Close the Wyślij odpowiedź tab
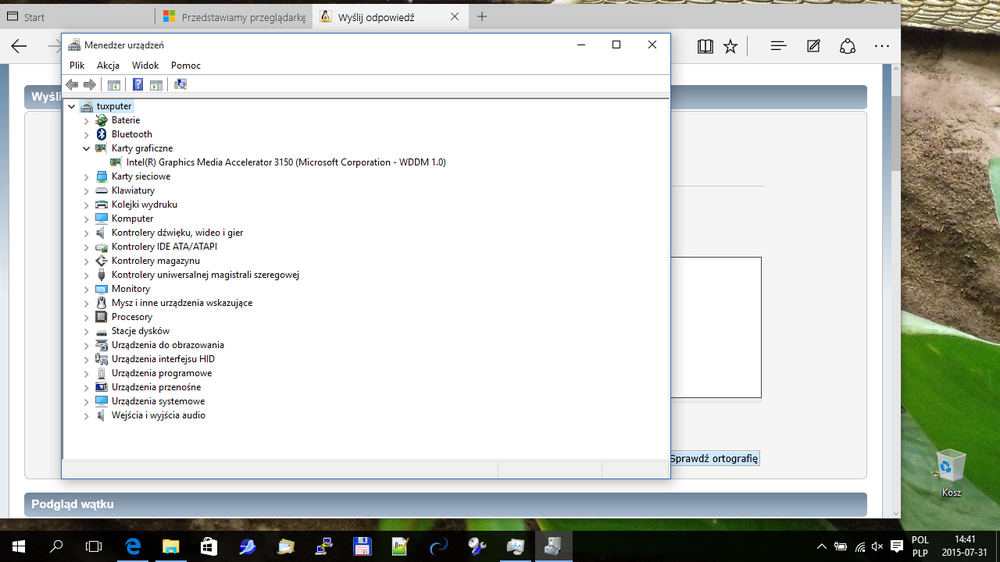 tap(454, 17)
